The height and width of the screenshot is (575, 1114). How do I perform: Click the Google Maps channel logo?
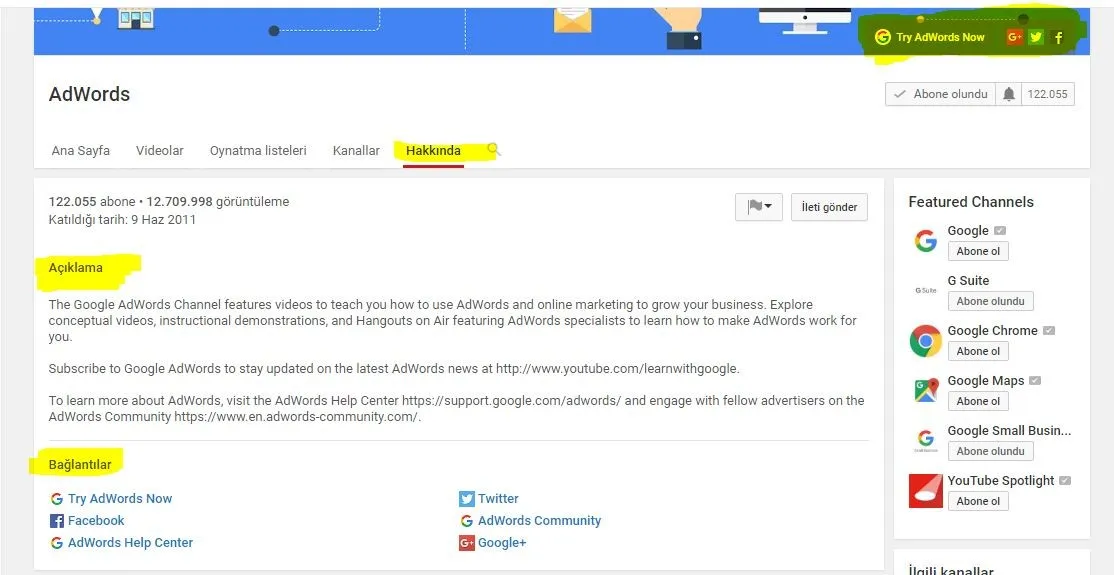(926, 391)
